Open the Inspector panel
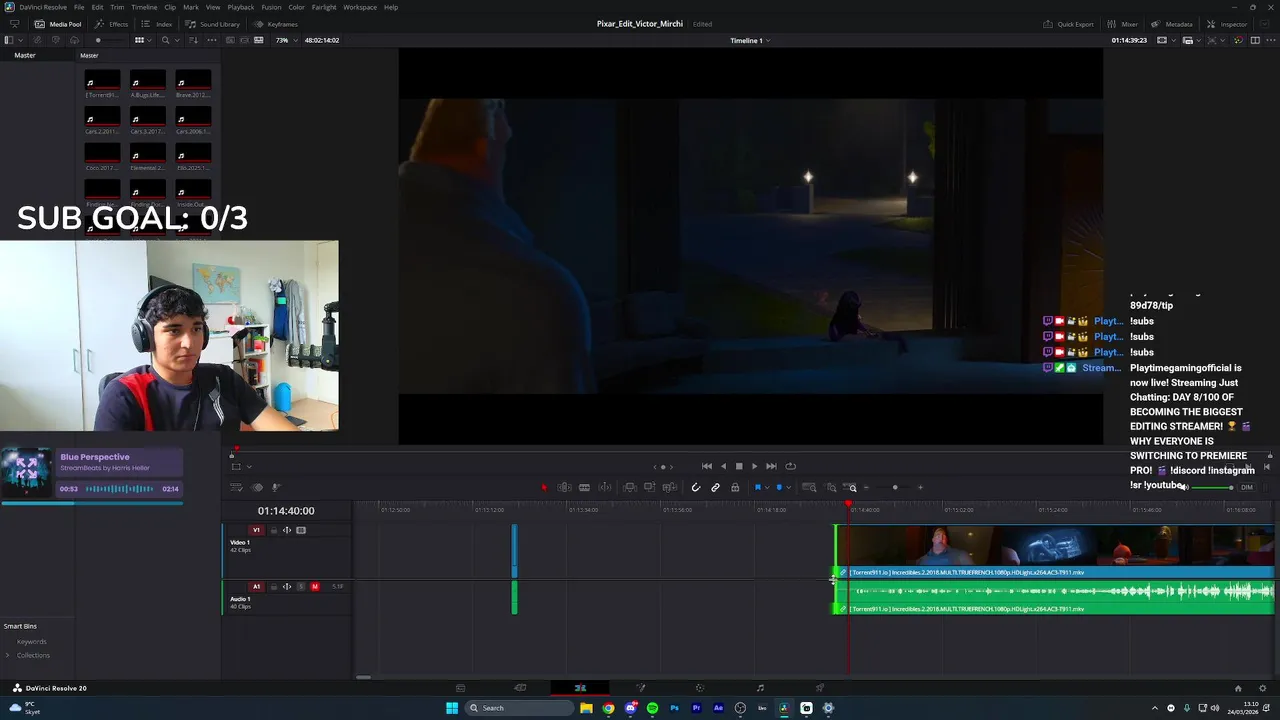Viewport: 1280px width, 720px height. [x=1227, y=24]
